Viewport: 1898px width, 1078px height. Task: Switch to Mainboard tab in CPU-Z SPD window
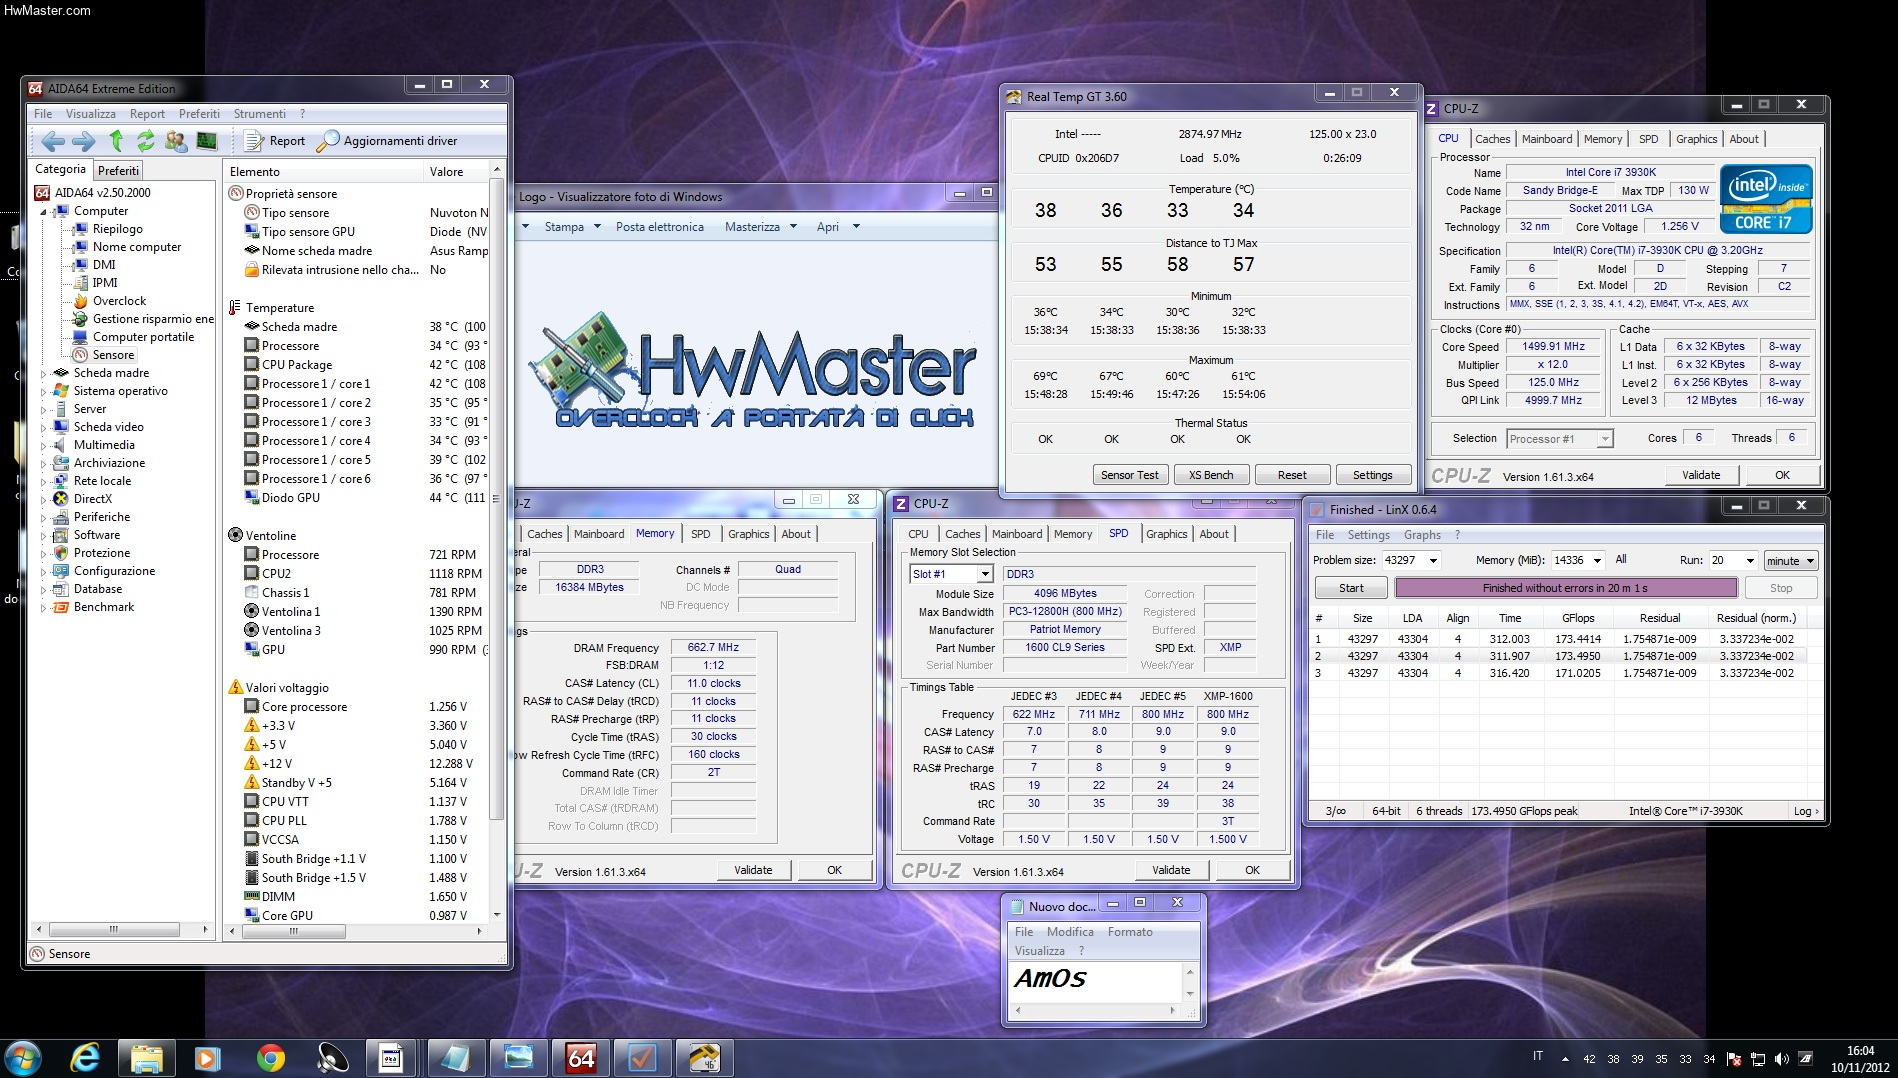coord(1016,534)
